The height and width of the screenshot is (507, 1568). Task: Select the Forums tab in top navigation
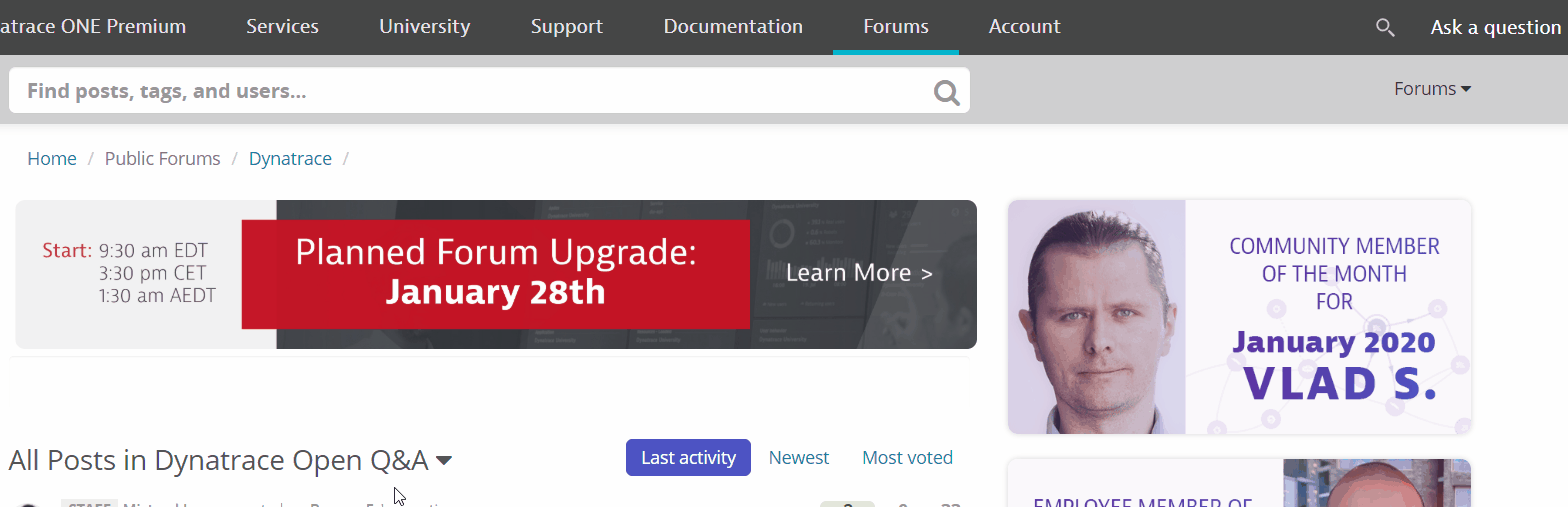(896, 27)
